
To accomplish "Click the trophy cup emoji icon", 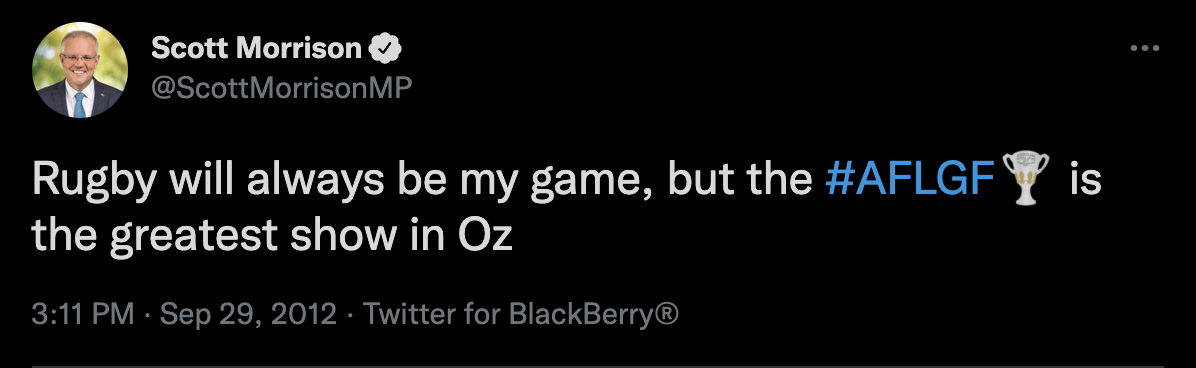I will pyautogui.click(x=1025, y=179).
